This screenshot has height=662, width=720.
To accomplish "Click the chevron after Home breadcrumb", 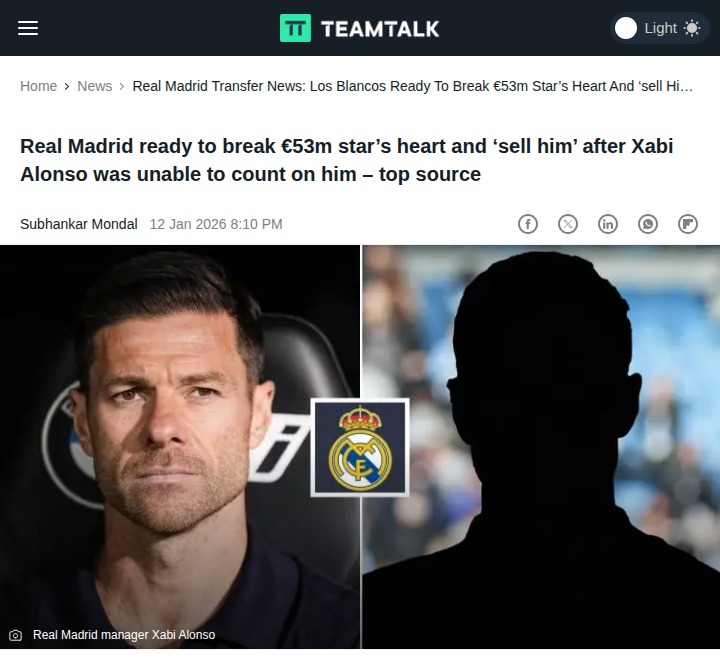I will [x=67, y=86].
